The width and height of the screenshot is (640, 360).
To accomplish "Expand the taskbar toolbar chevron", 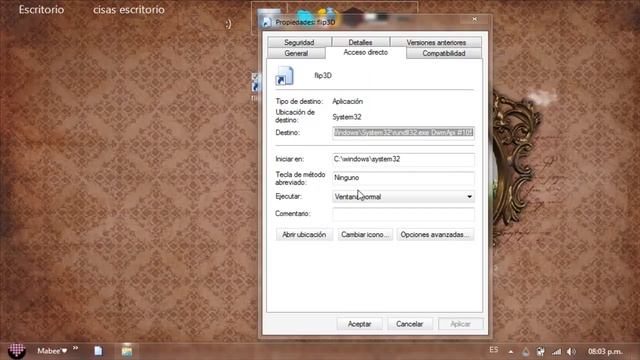I will click(x=76, y=348).
